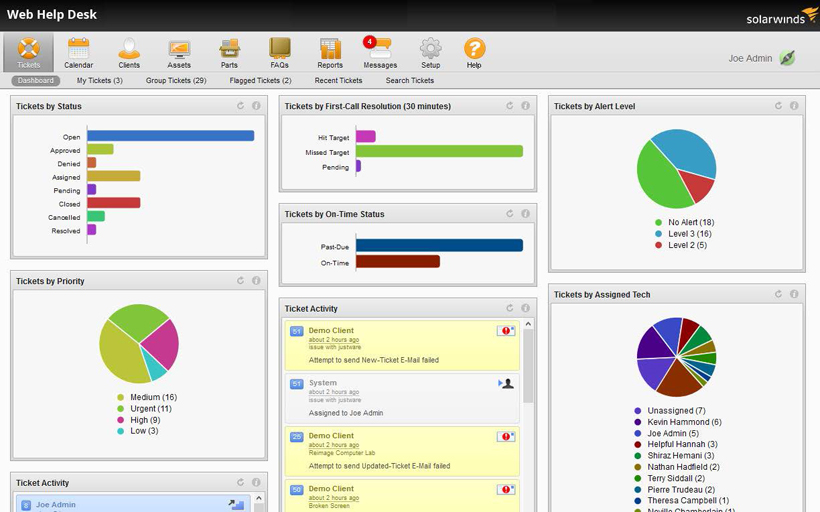Click the status icon beside Joe Admin
Screen dimensions: 820x512
tap(788, 58)
